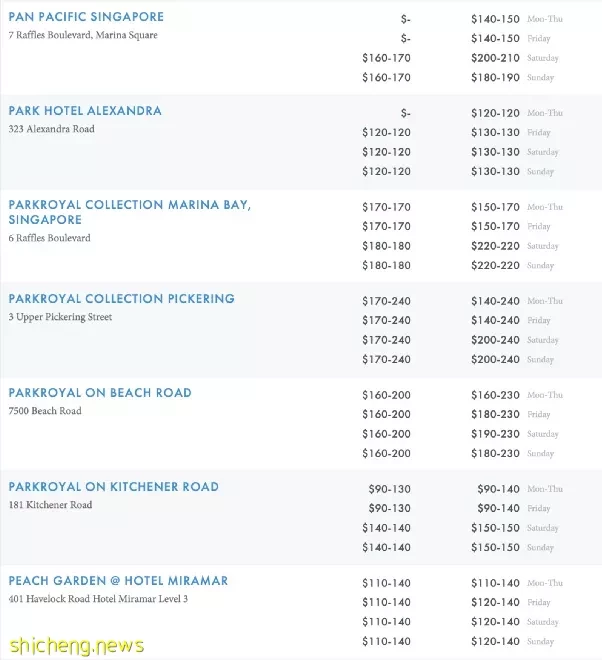Image resolution: width=602 pixels, height=660 pixels.
Task: Open the Pan Pacific Singapore listing
Action: click(86, 17)
